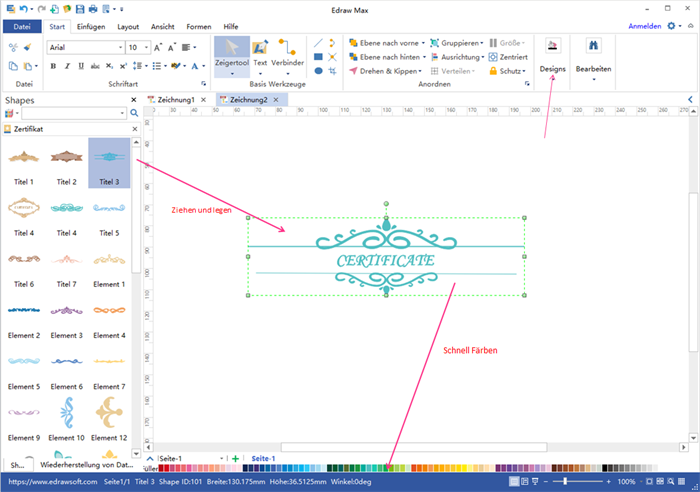Toggle bold text formatting
This screenshot has width=700, height=492.
(52, 66)
